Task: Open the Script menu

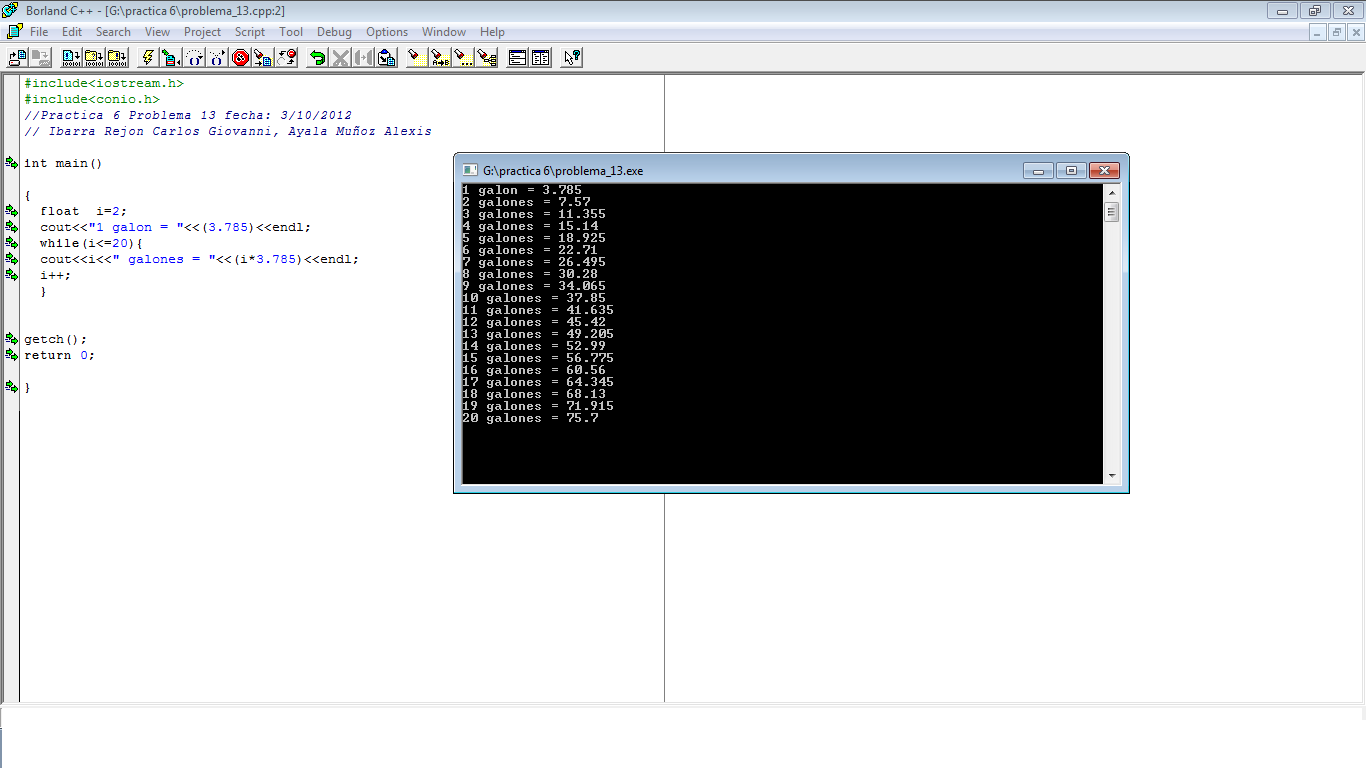Action: pyautogui.click(x=249, y=31)
